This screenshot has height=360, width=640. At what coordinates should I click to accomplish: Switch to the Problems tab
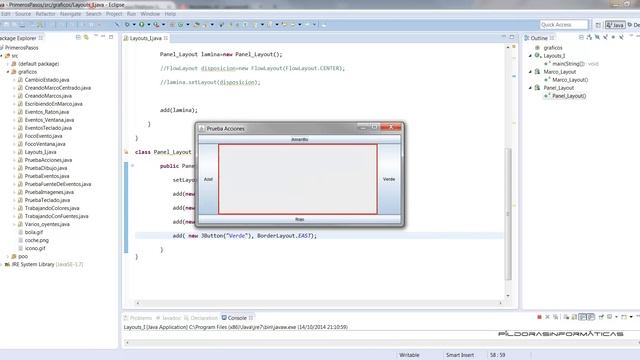coord(141,318)
